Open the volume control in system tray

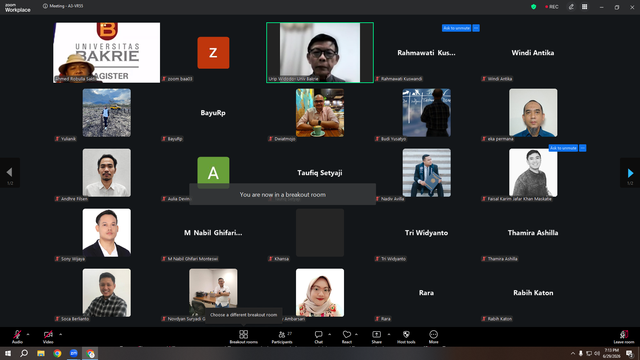click(597, 353)
